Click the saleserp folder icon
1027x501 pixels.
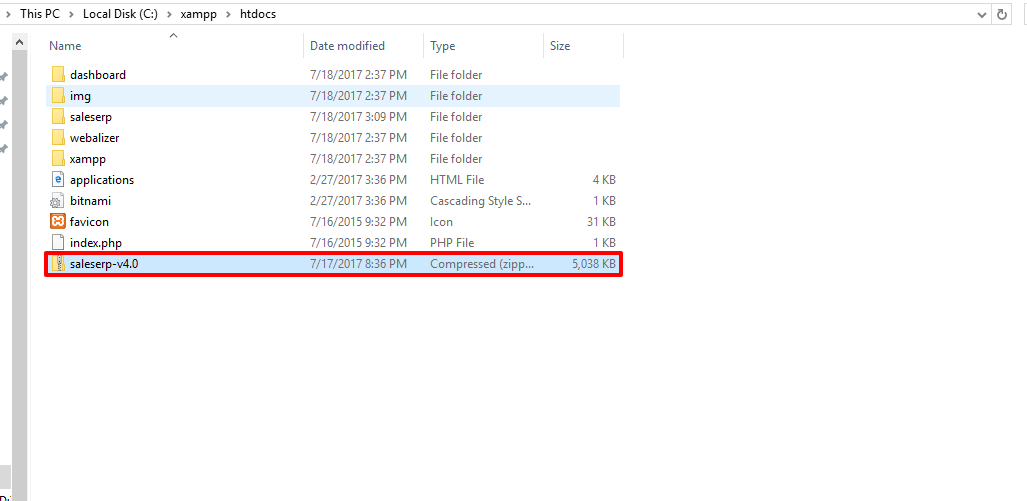[x=58, y=117]
